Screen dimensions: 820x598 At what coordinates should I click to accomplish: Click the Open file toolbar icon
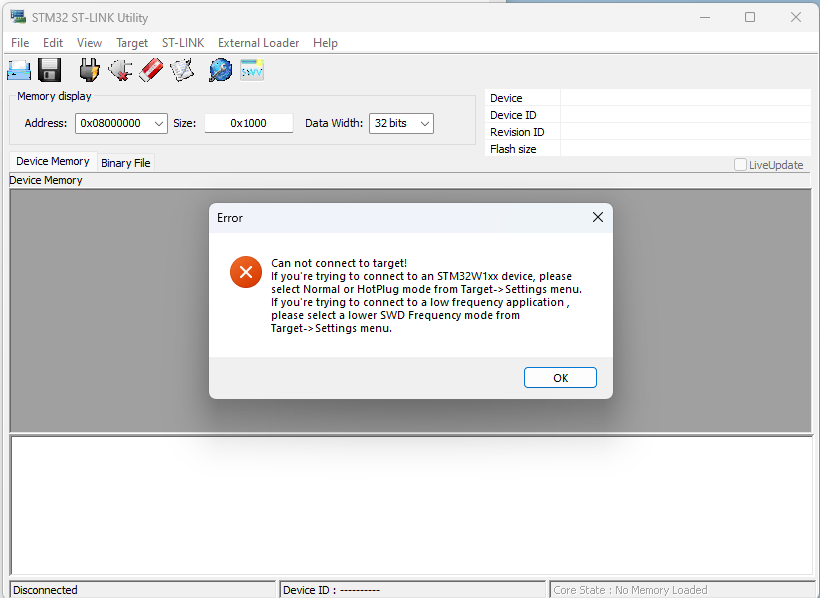pyautogui.click(x=19, y=70)
